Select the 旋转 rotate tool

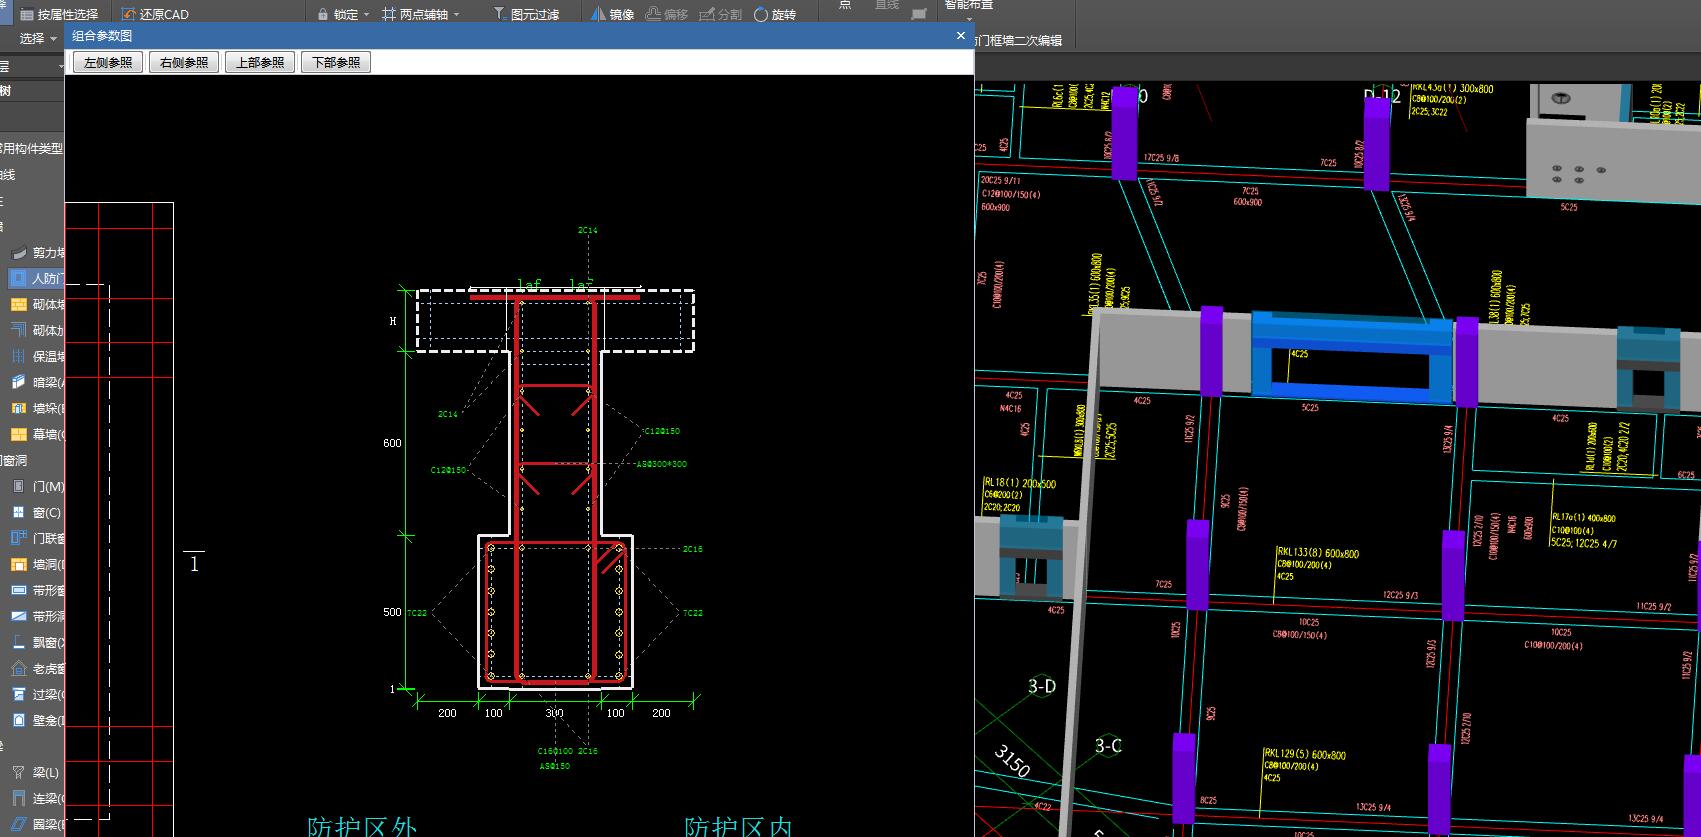775,14
